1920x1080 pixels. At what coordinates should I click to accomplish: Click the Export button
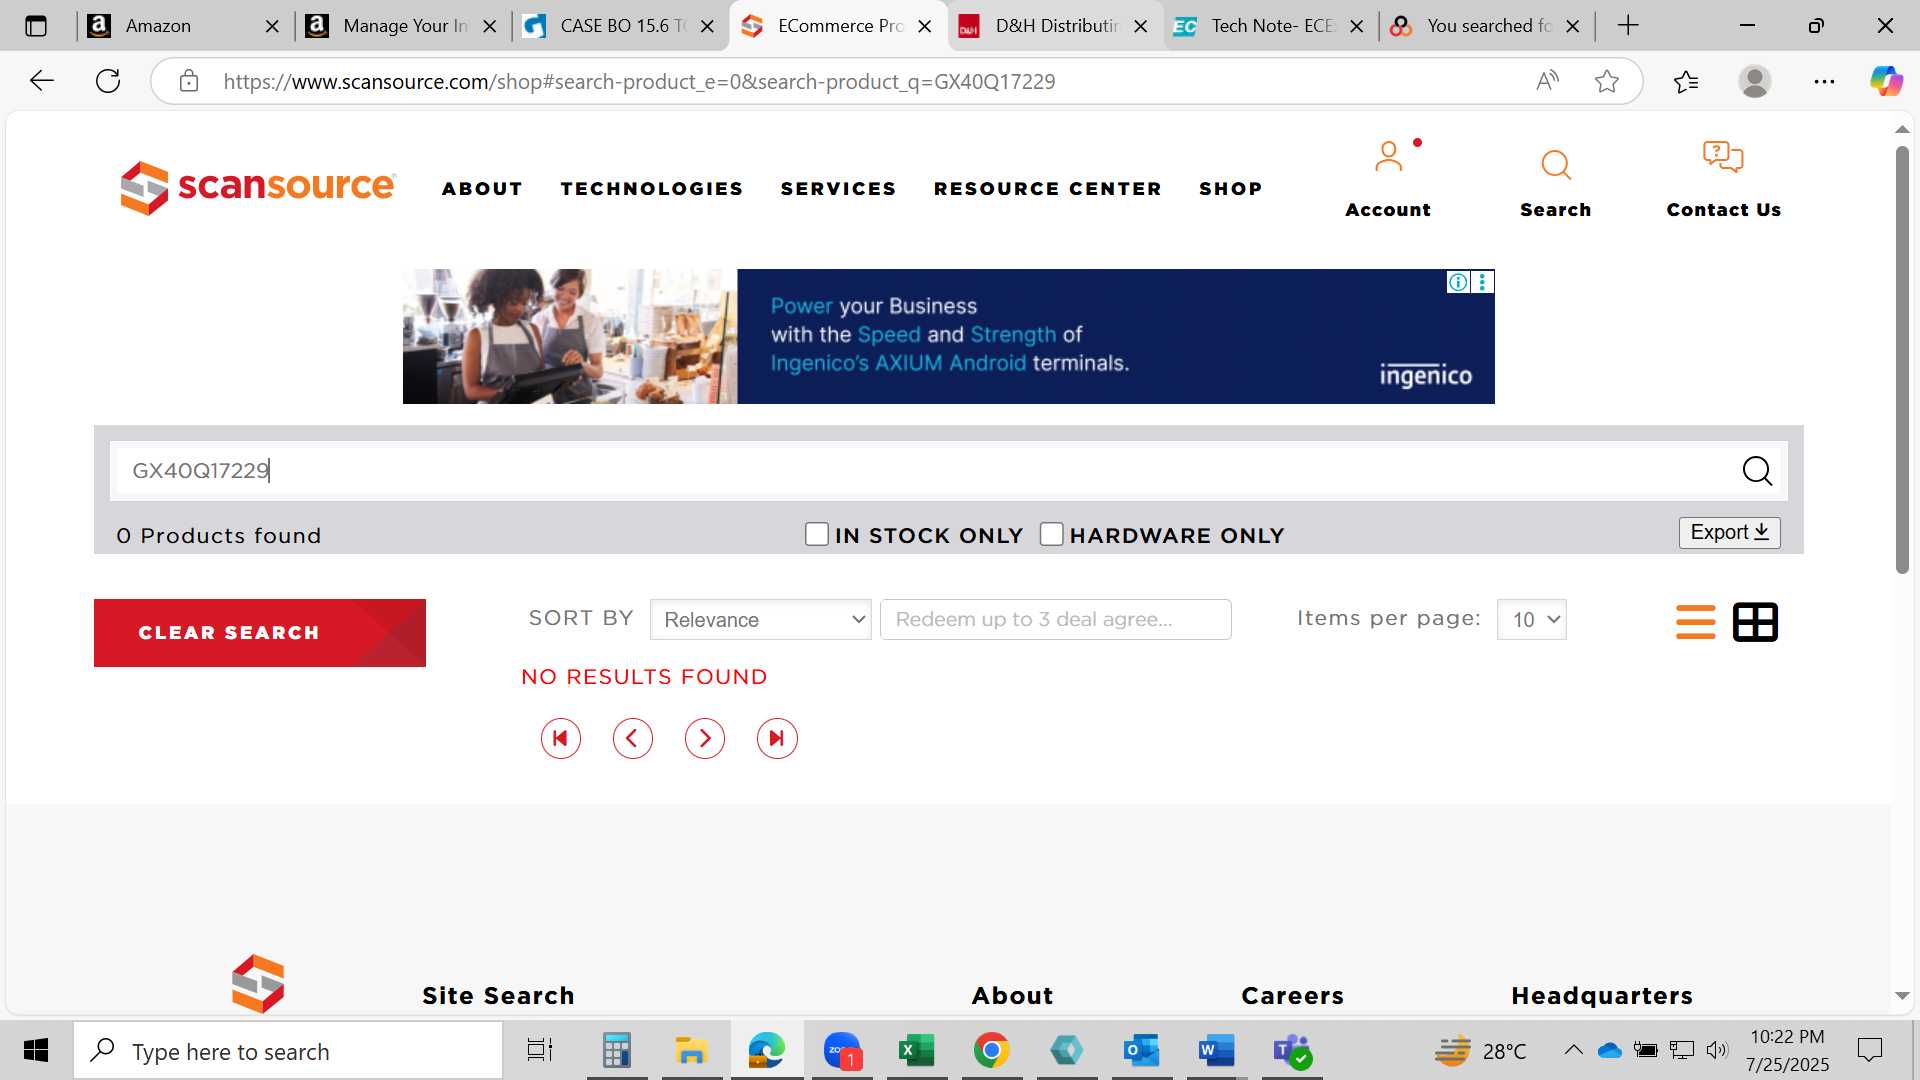pyautogui.click(x=1729, y=533)
